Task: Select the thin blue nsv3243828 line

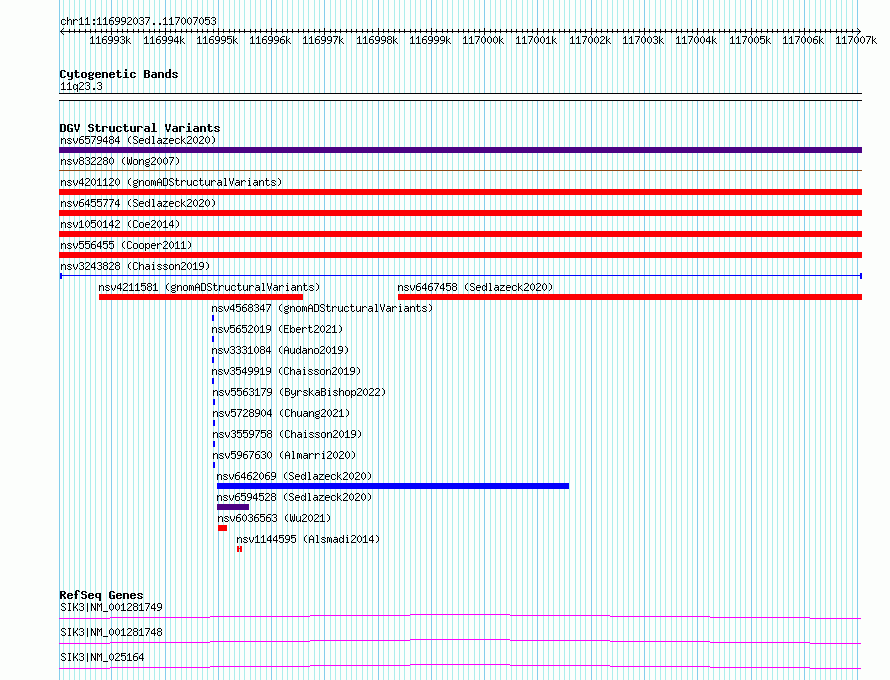Action: coord(460,276)
